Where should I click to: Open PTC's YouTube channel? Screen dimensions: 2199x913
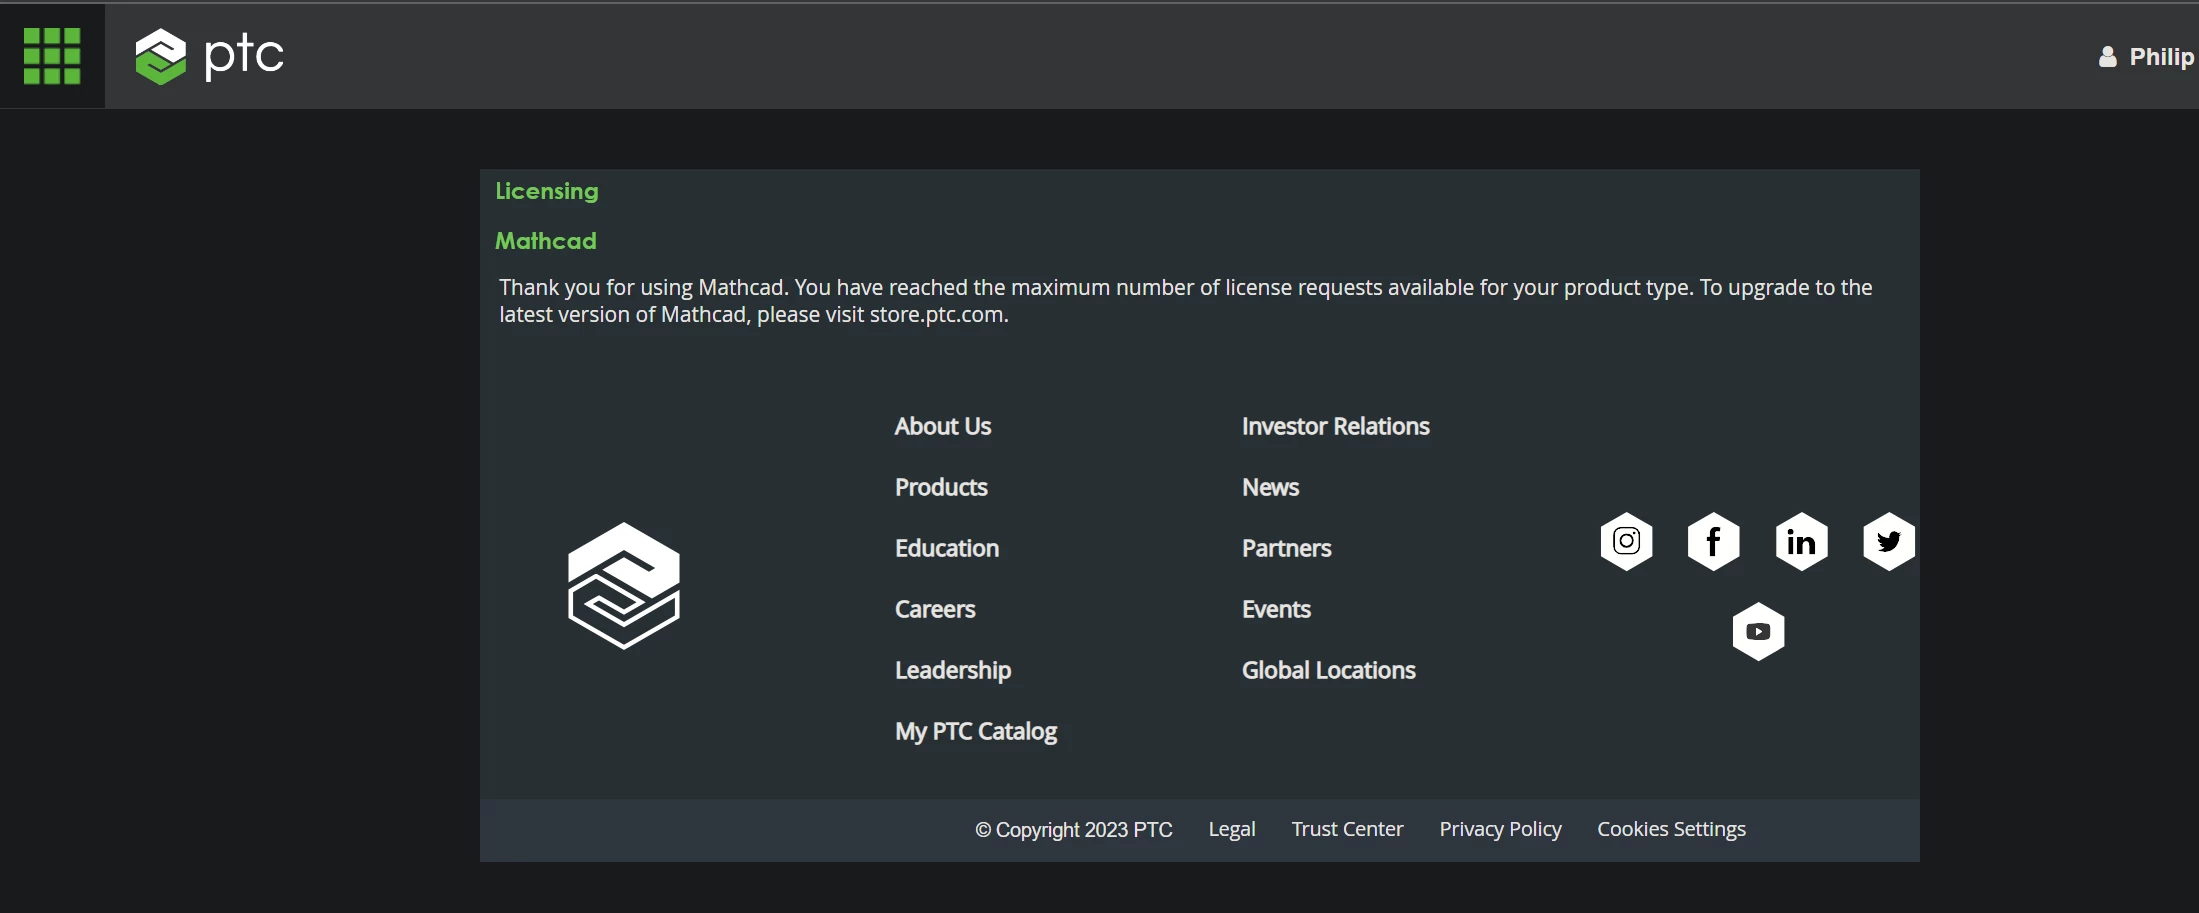click(1759, 632)
